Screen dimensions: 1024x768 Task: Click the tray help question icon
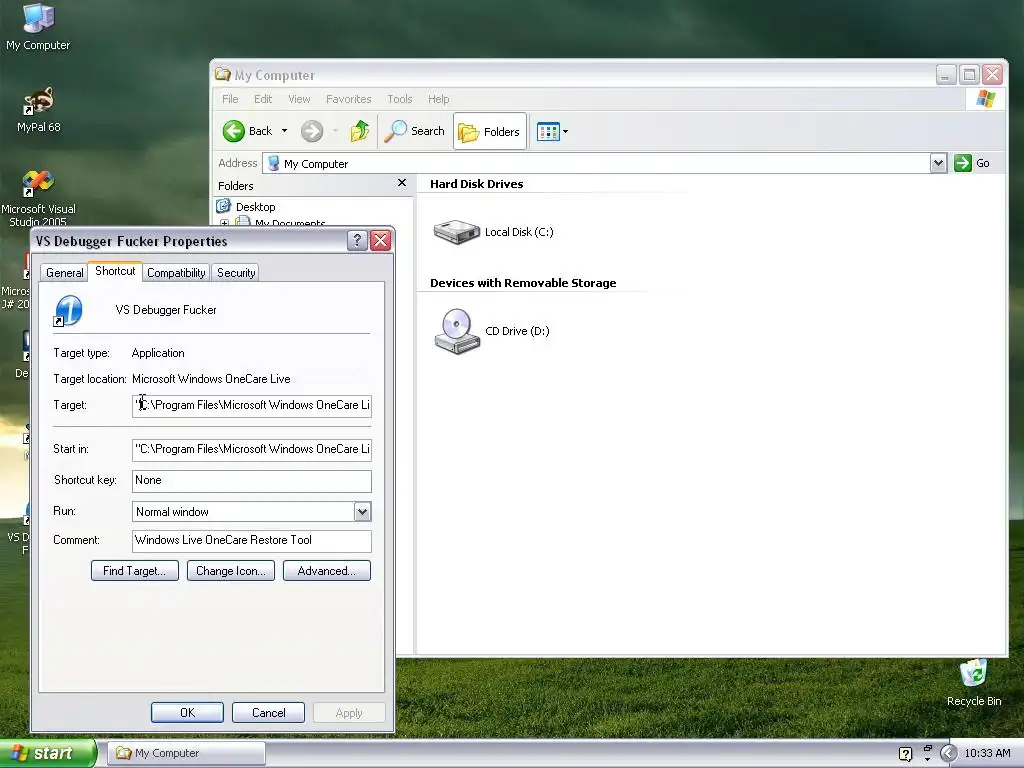pyautogui.click(x=905, y=754)
